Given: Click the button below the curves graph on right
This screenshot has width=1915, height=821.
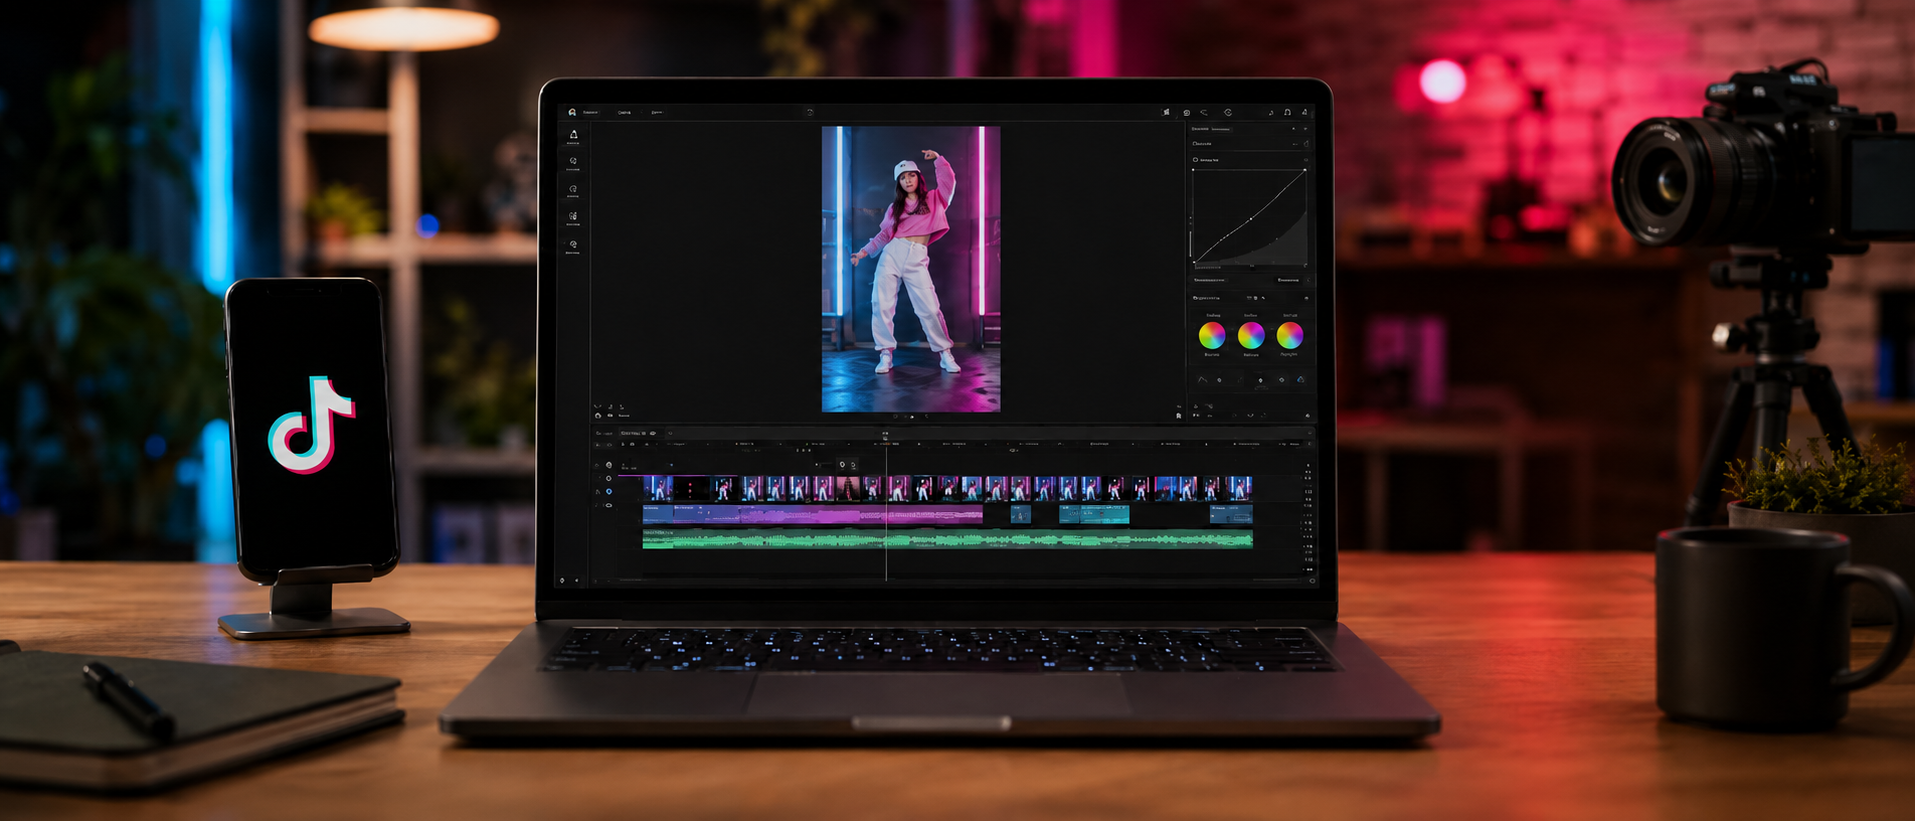Looking at the screenshot, I should point(1289,280).
